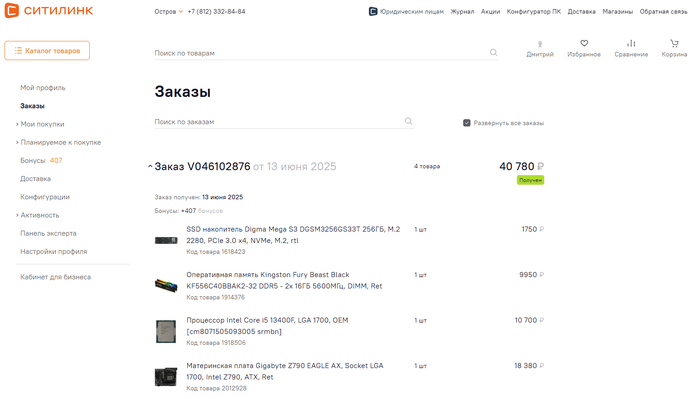Open Настройки профиля
This screenshot has width=700, height=399.
coord(54,251)
